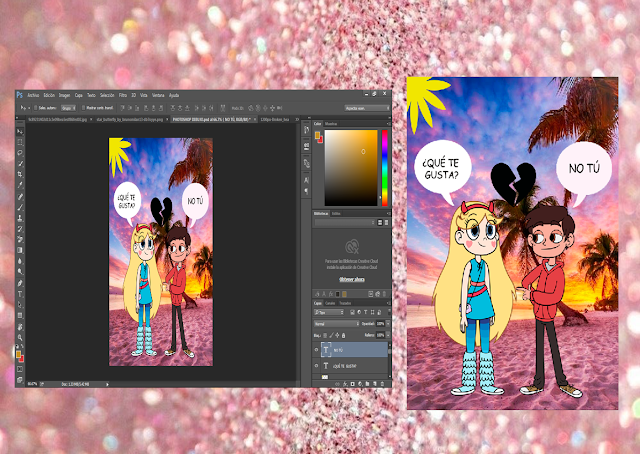Select the Clone Stamp tool
Image resolution: width=640 pixels, height=454 pixels.
(x=20, y=218)
